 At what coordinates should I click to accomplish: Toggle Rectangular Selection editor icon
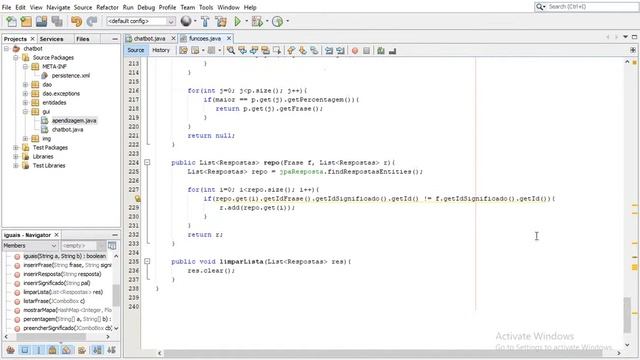click(x=277, y=51)
